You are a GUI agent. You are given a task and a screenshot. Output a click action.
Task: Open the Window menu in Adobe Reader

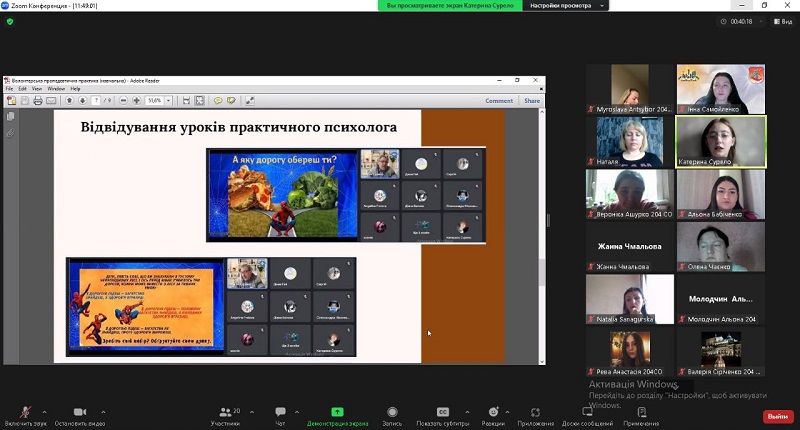pos(56,89)
